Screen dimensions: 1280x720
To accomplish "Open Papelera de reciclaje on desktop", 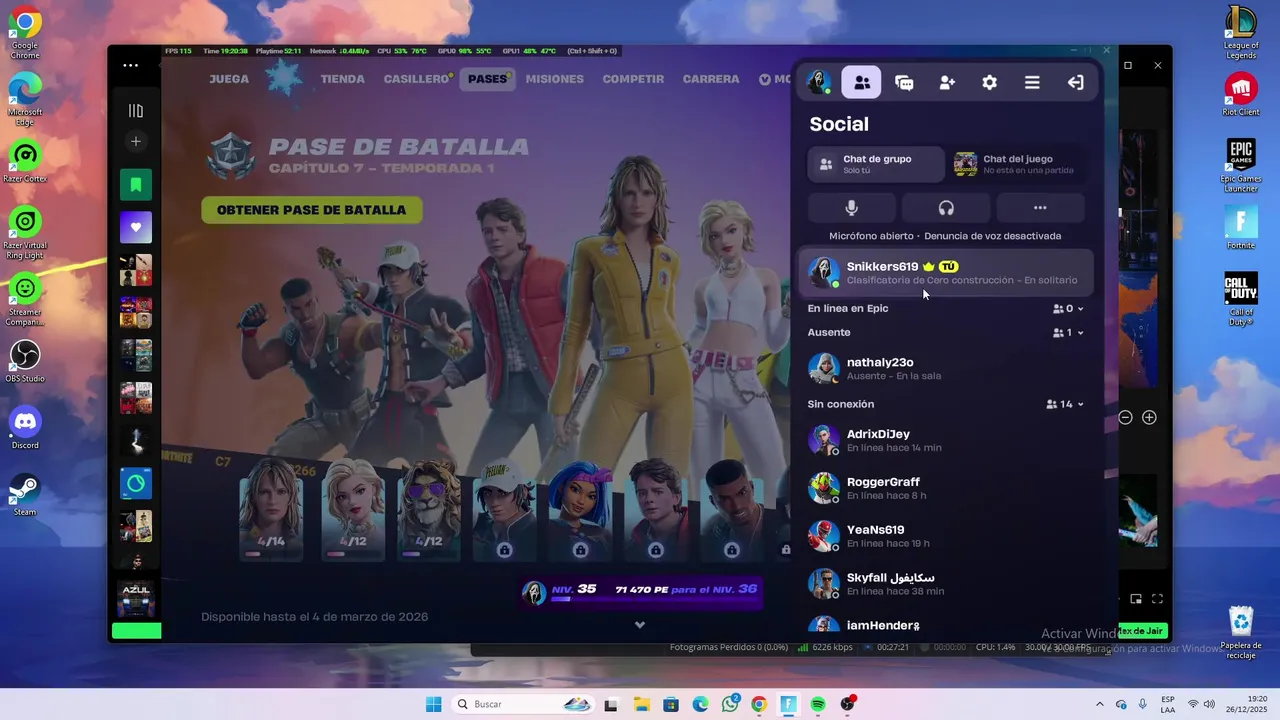I will [x=1241, y=632].
